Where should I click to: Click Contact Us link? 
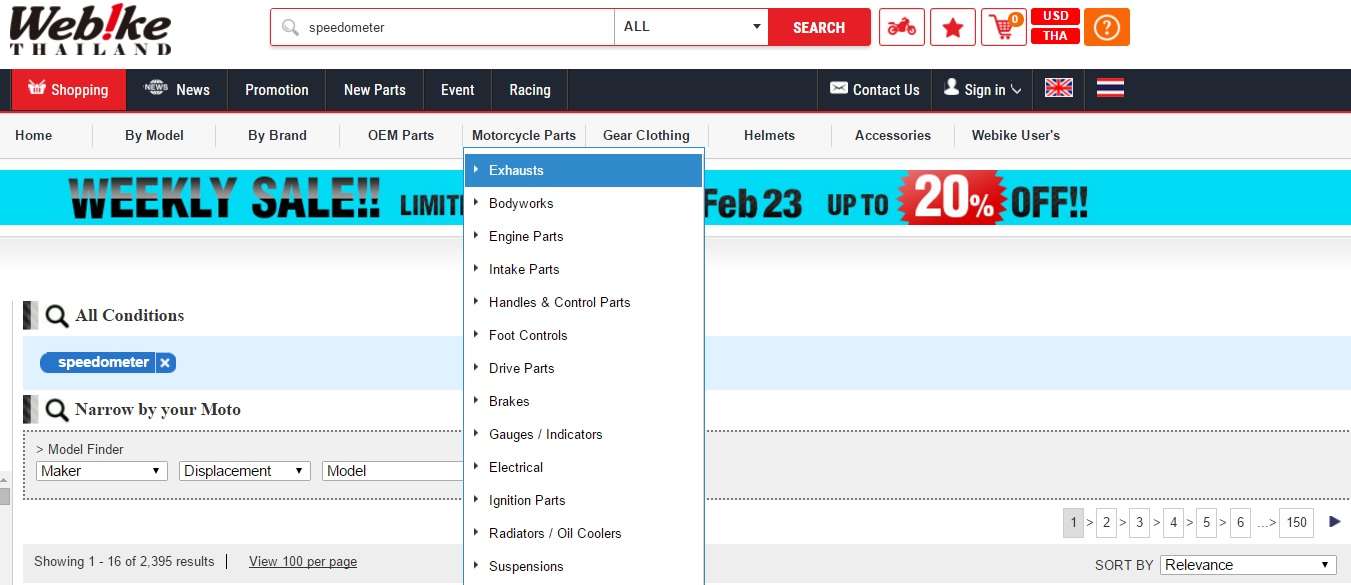[x=875, y=89]
